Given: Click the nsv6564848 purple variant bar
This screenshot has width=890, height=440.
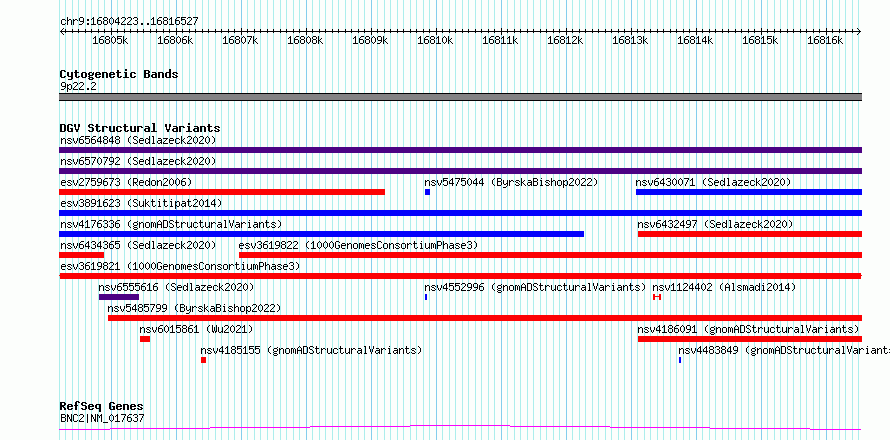Looking at the screenshot, I should click(x=460, y=150).
